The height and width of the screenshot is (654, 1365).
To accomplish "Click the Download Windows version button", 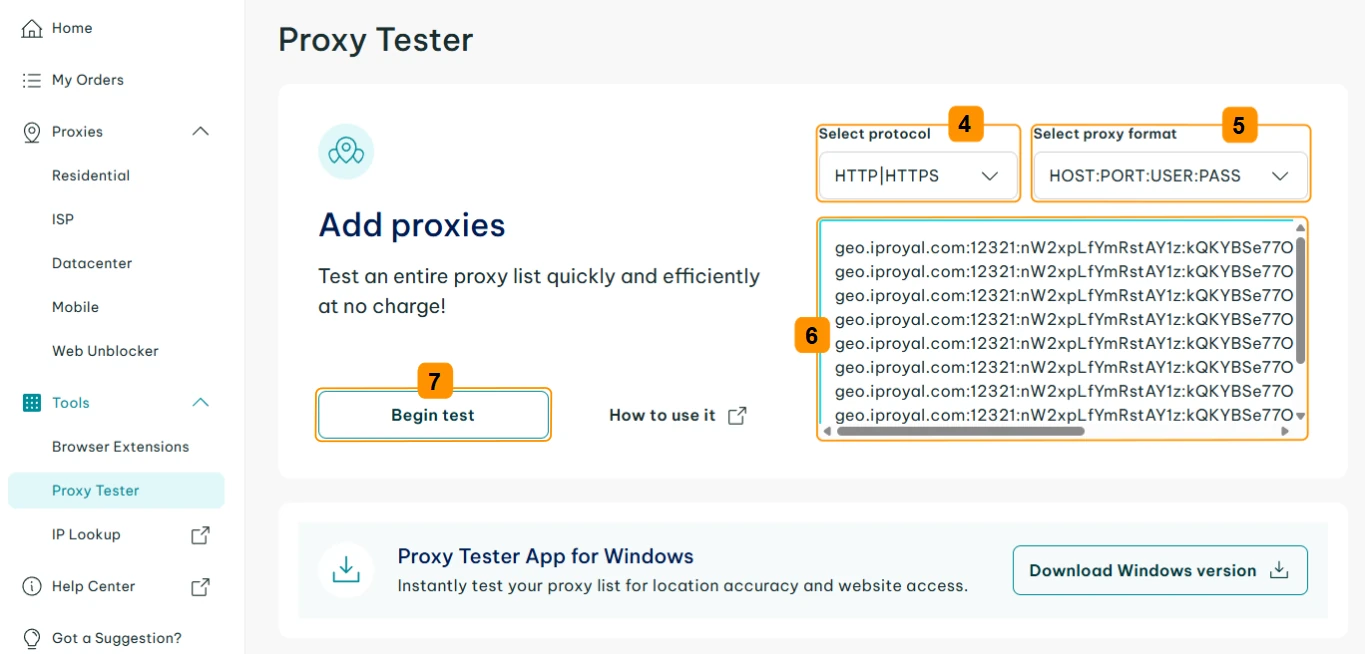I will [1159, 570].
